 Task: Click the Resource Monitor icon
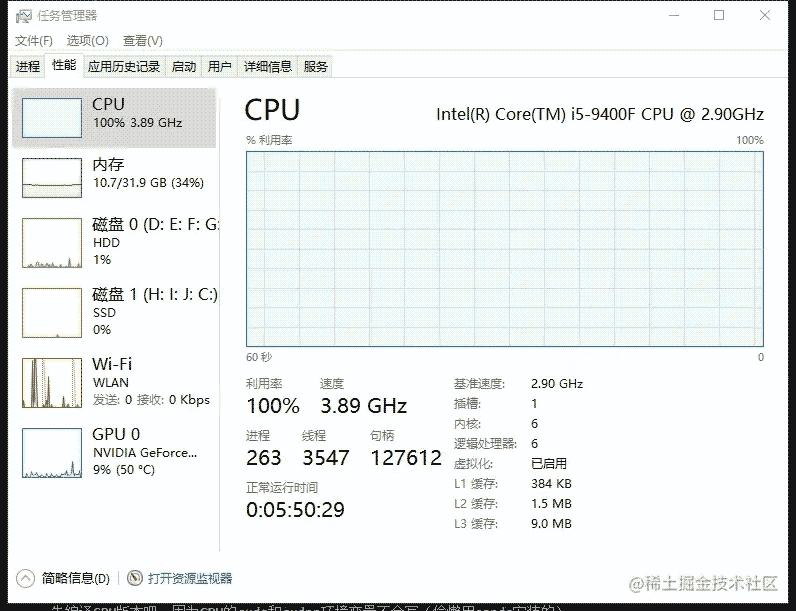135,578
